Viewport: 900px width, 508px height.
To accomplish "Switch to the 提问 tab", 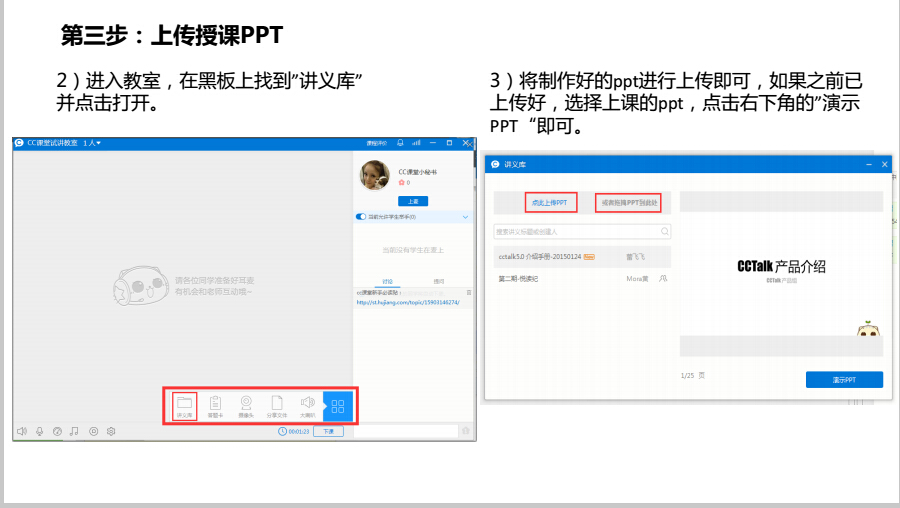I will (439, 281).
